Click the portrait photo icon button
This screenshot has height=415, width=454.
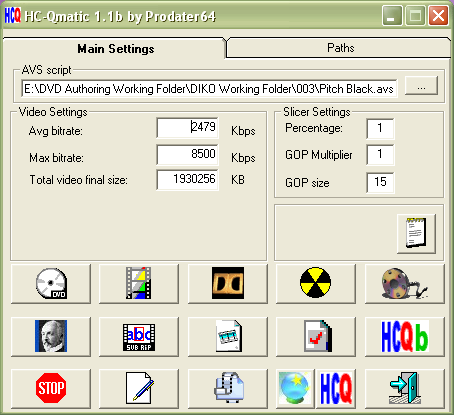click(51, 337)
